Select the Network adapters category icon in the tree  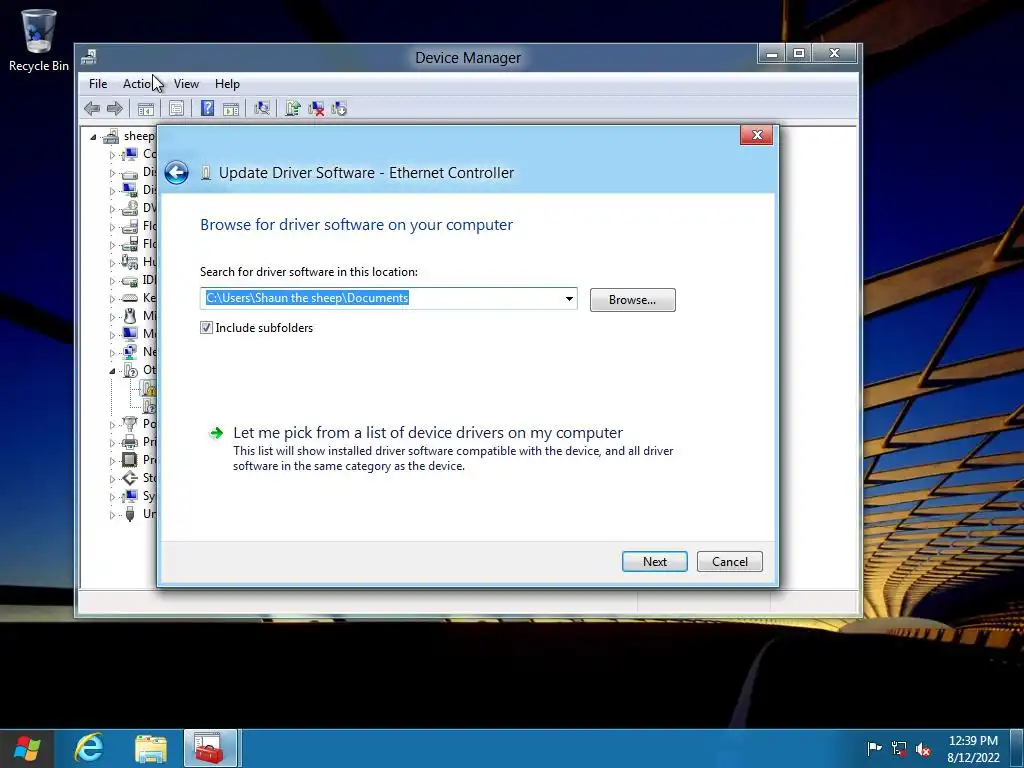pyautogui.click(x=130, y=351)
